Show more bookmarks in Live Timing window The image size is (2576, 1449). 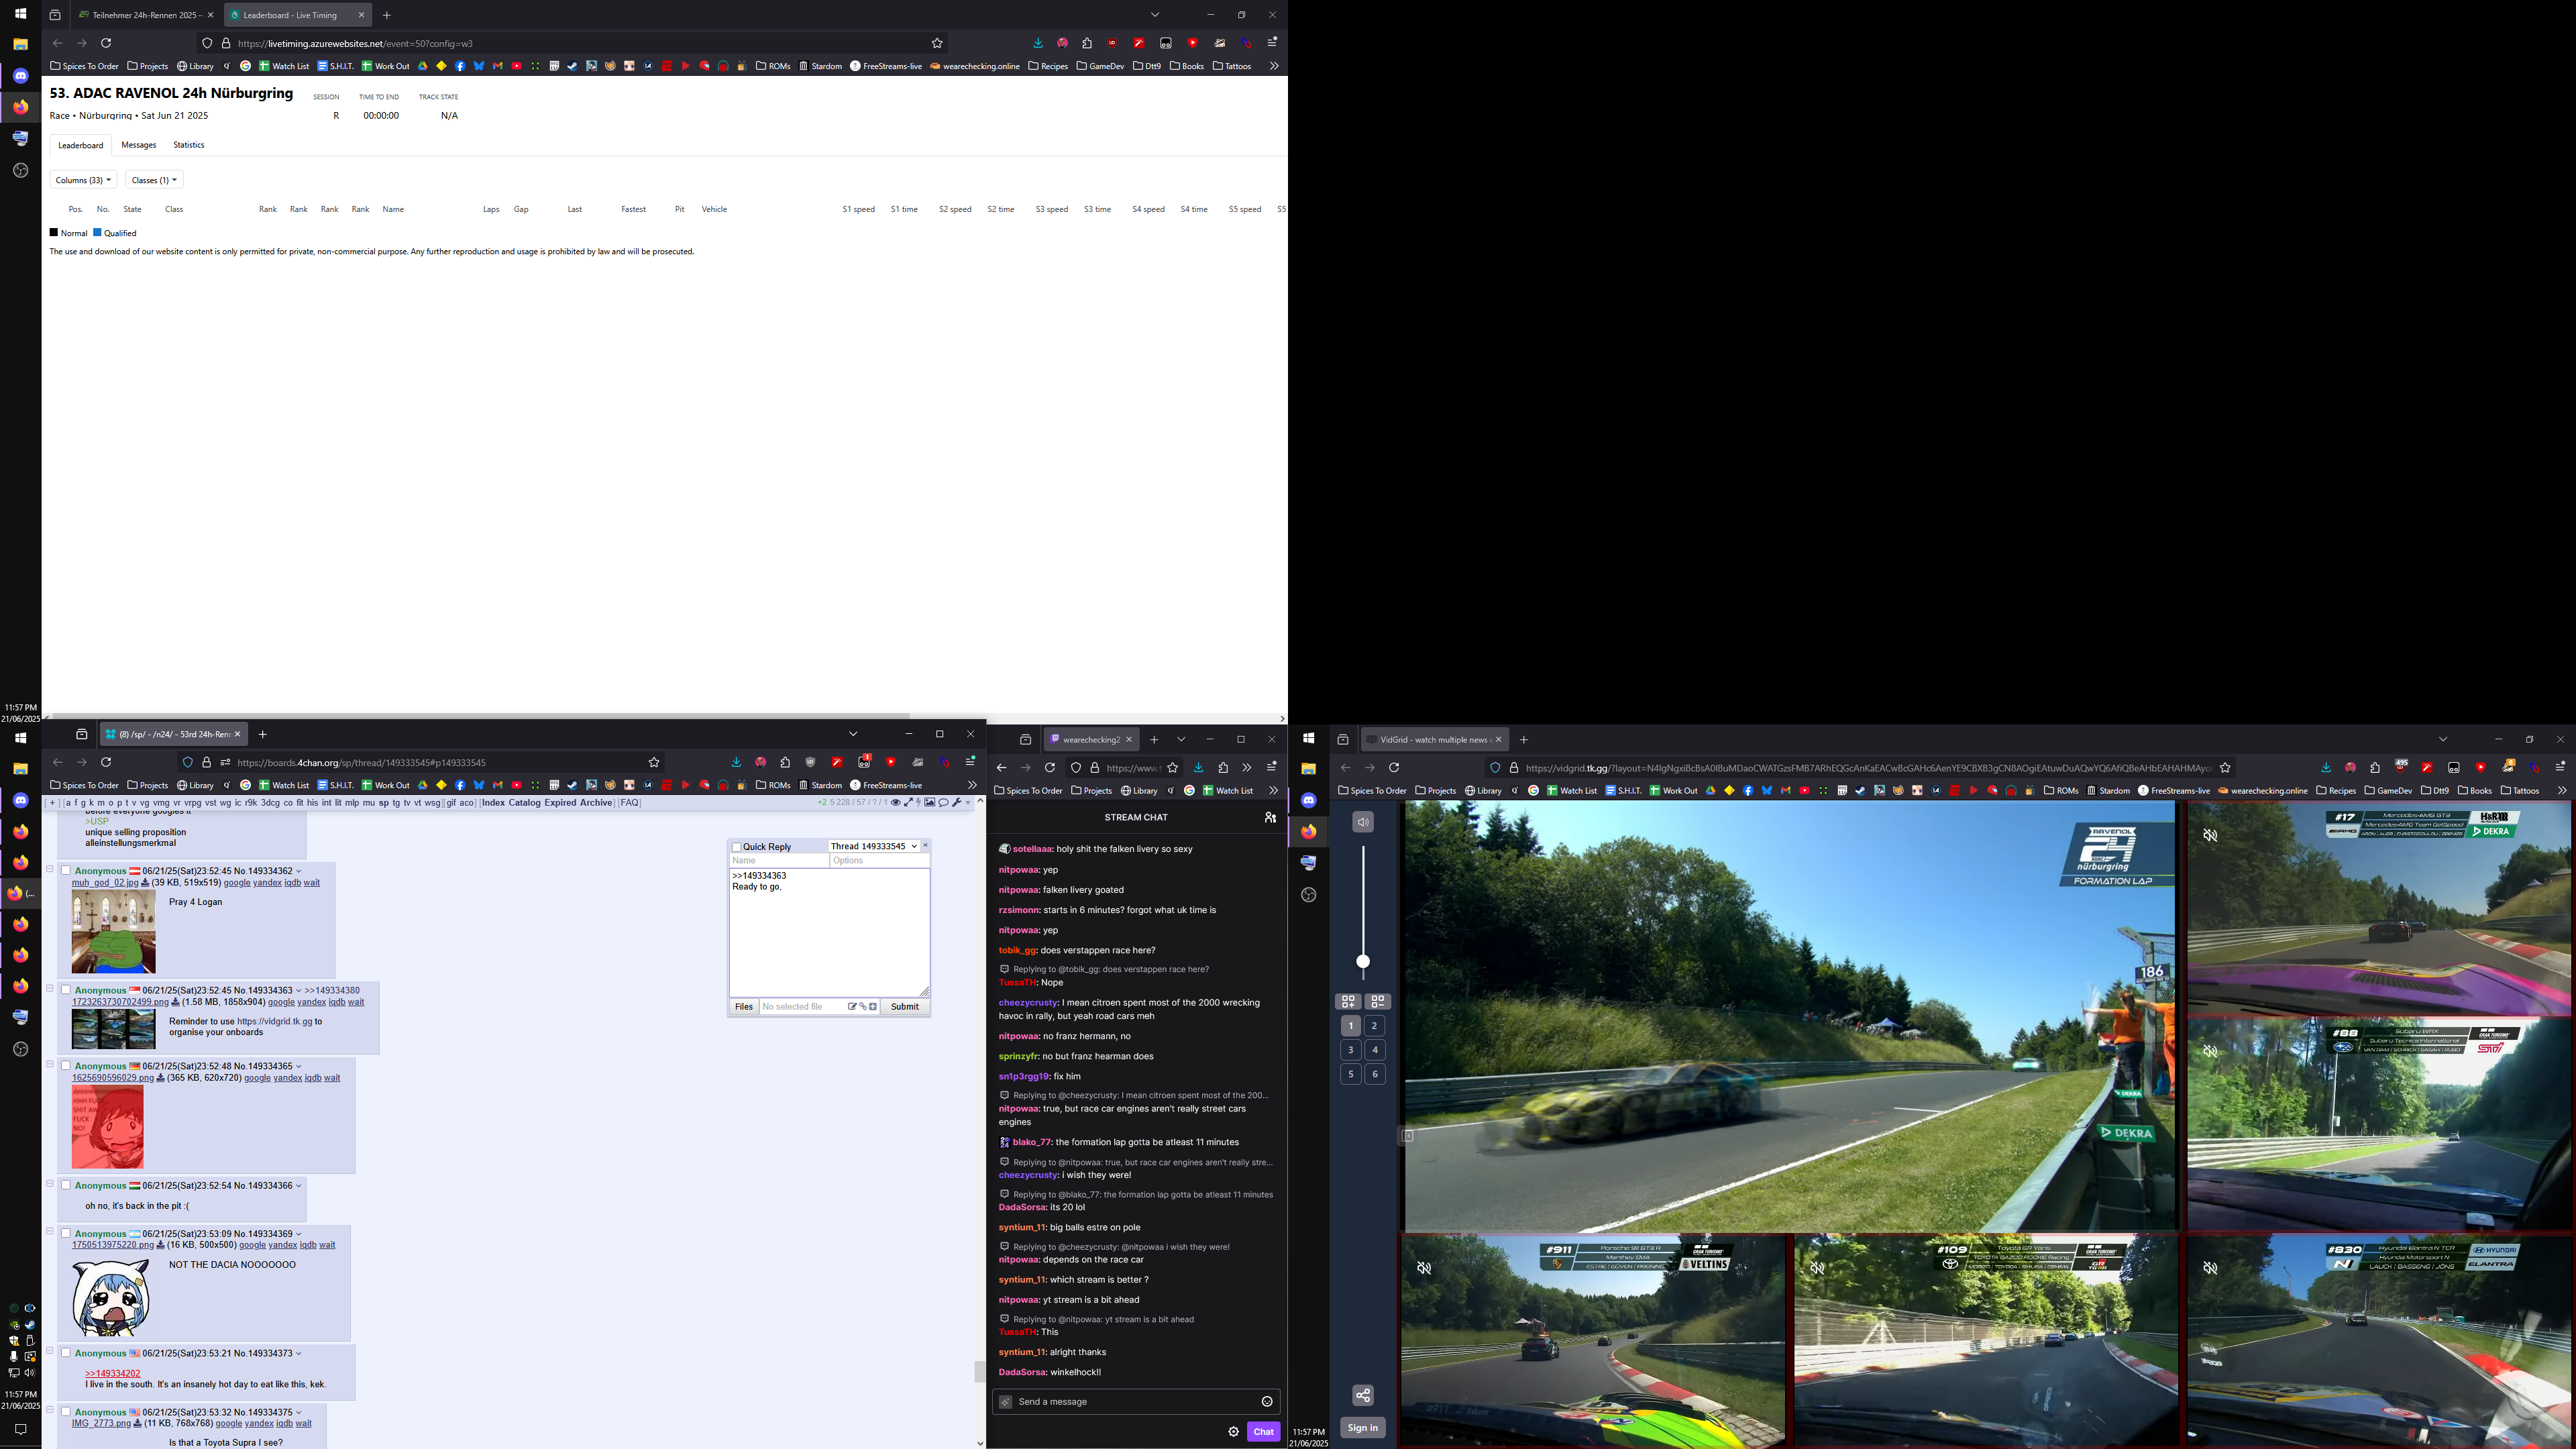pyautogui.click(x=1273, y=66)
